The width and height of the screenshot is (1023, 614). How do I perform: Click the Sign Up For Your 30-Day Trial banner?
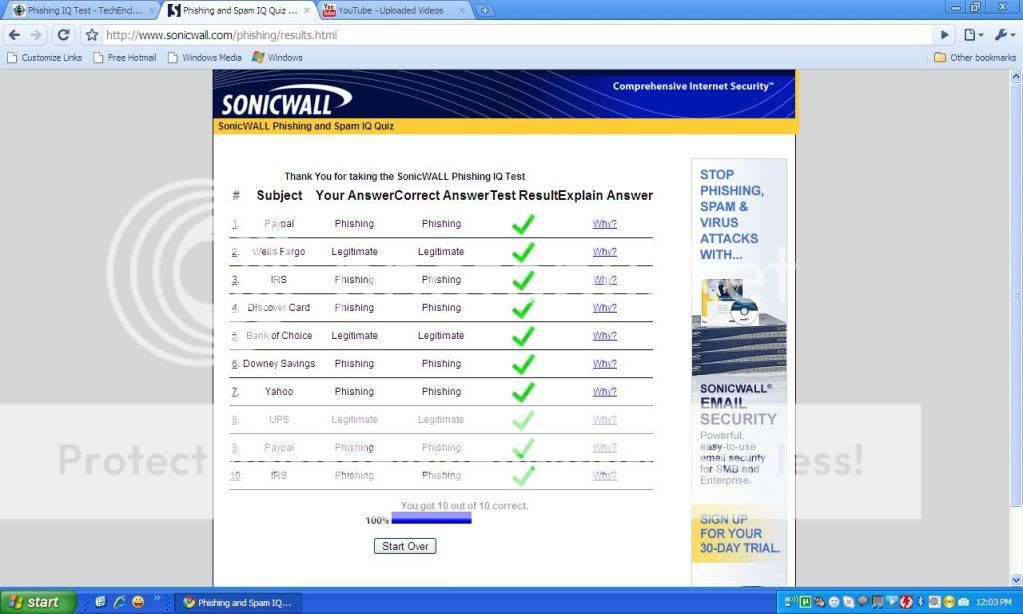(739, 534)
